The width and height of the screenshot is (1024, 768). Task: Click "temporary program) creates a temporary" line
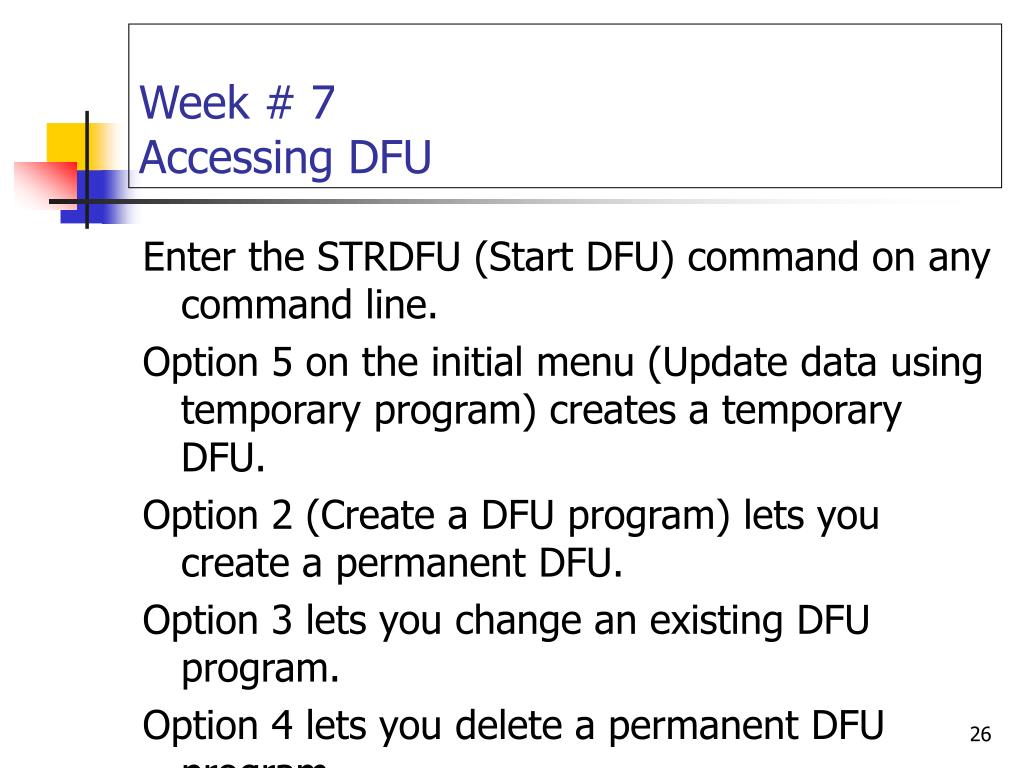[541, 412]
